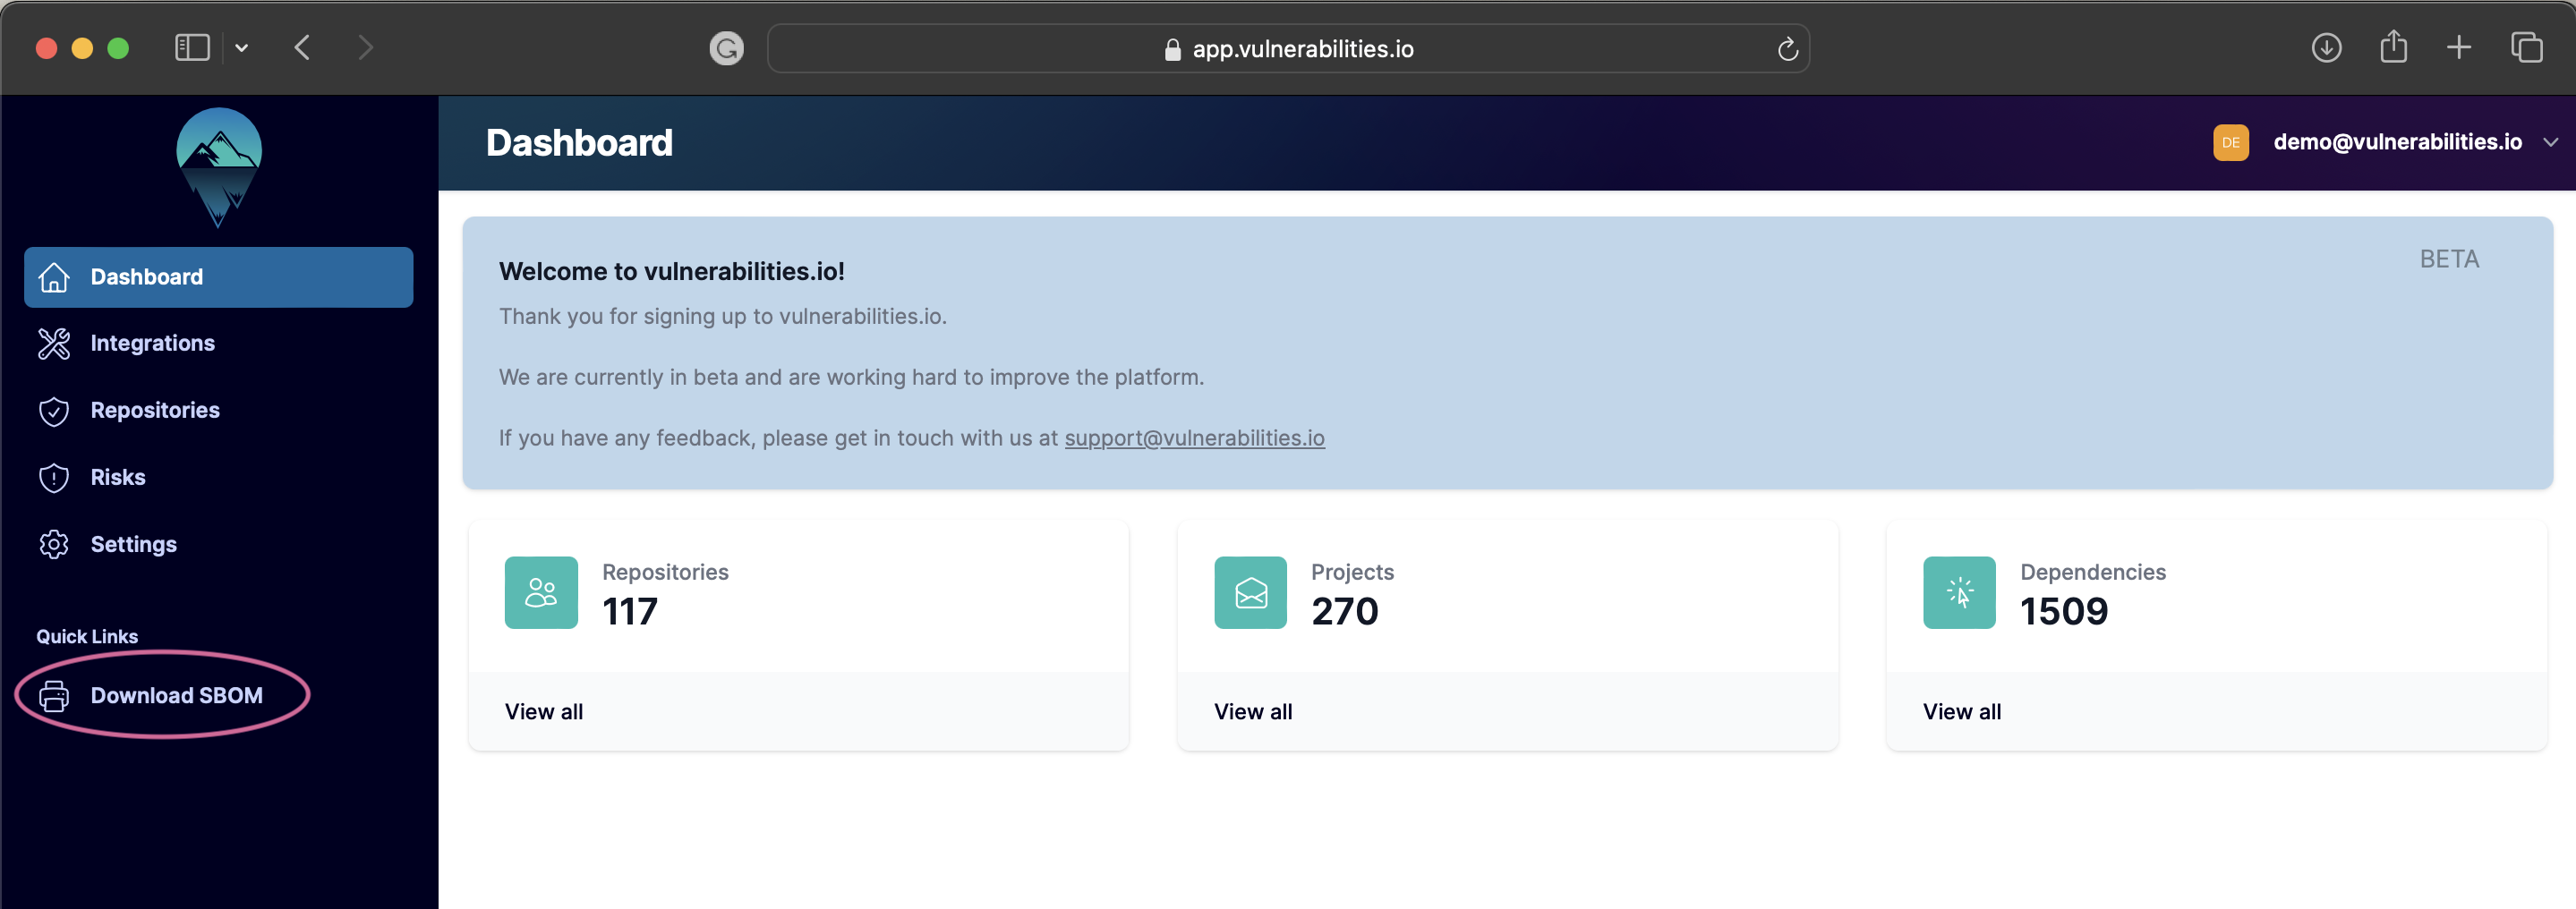The height and width of the screenshot is (909, 2576).
Task: Click the Projects card label
Action: coord(1352,572)
